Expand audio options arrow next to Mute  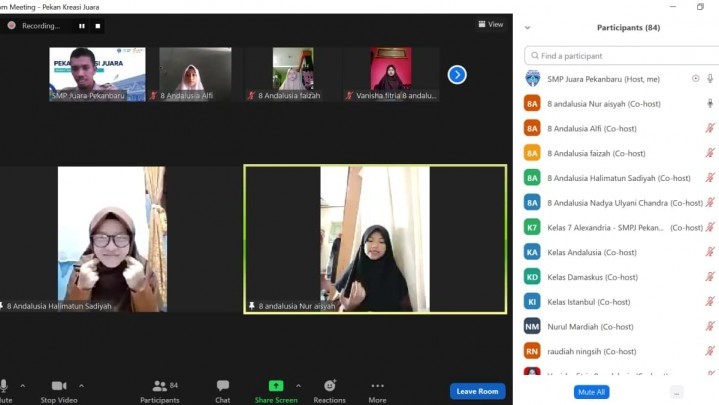(x=22, y=386)
